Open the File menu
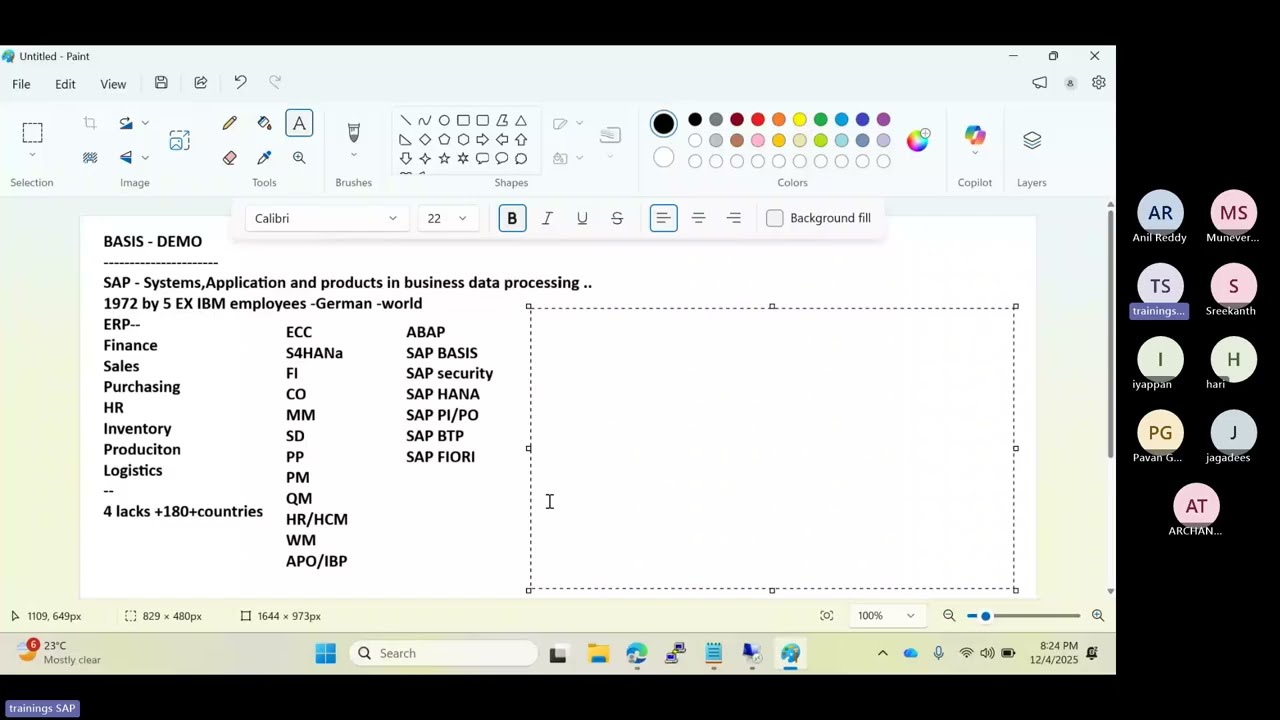Viewport: 1280px width, 720px height. click(21, 84)
